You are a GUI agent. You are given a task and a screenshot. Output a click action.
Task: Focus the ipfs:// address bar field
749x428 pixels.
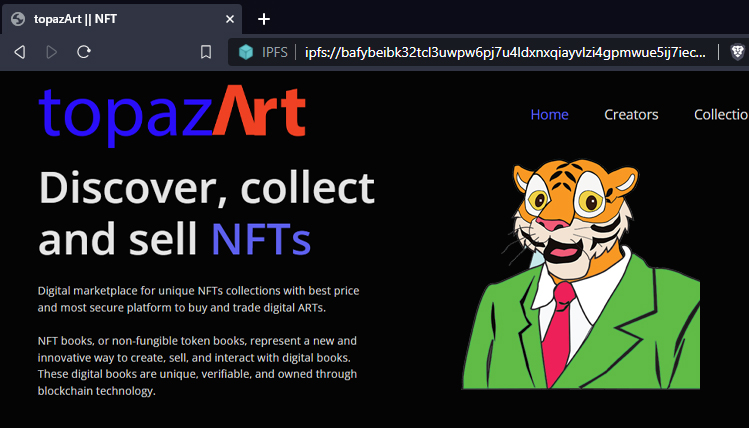click(x=505, y=52)
